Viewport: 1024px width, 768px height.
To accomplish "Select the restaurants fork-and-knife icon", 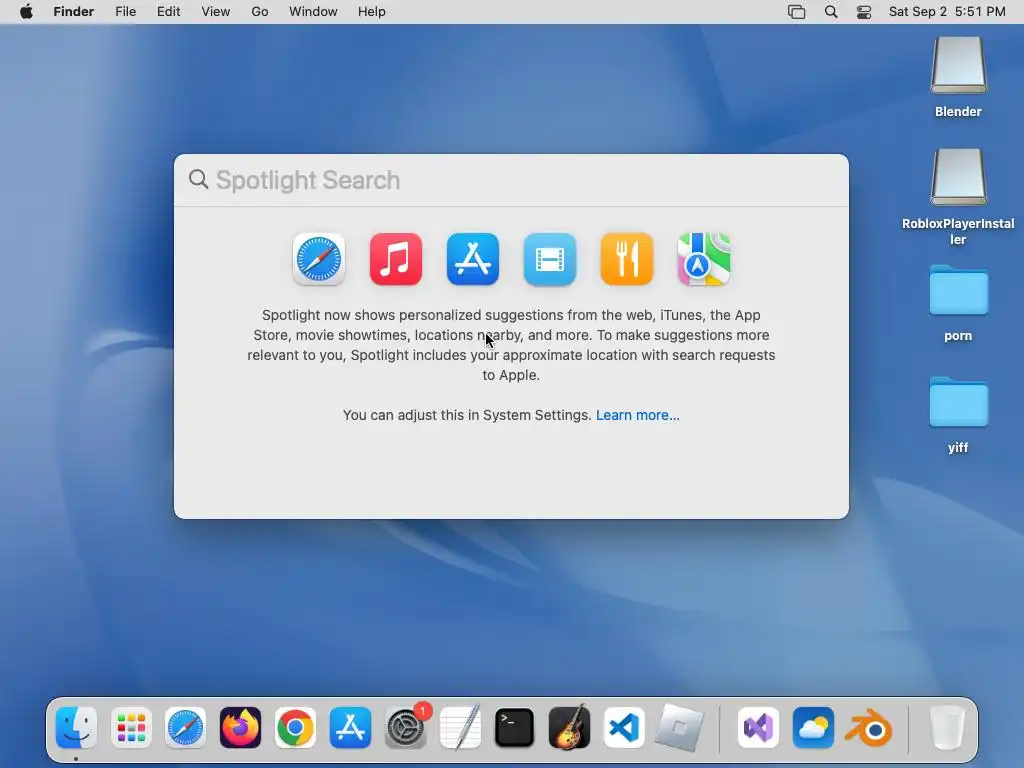I will click(627, 259).
